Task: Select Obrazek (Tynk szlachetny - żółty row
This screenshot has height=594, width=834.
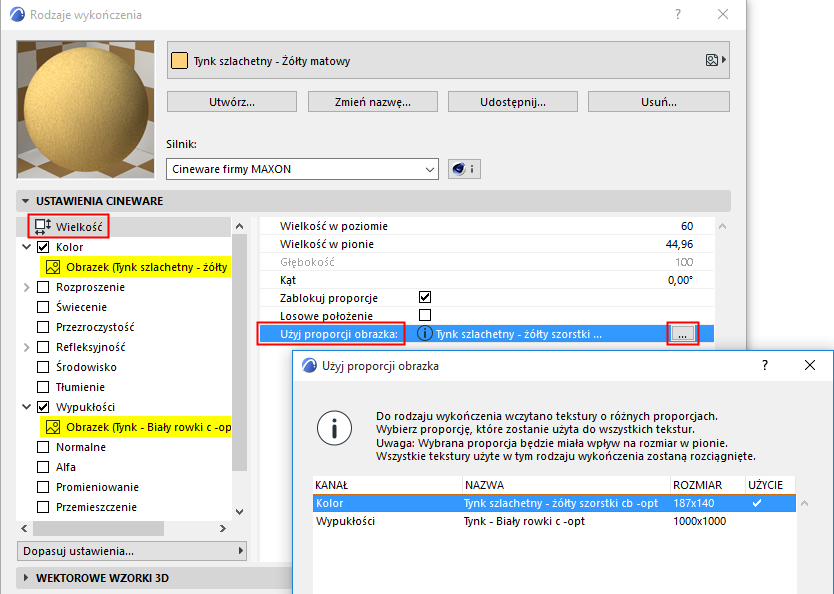Action: (136, 267)
